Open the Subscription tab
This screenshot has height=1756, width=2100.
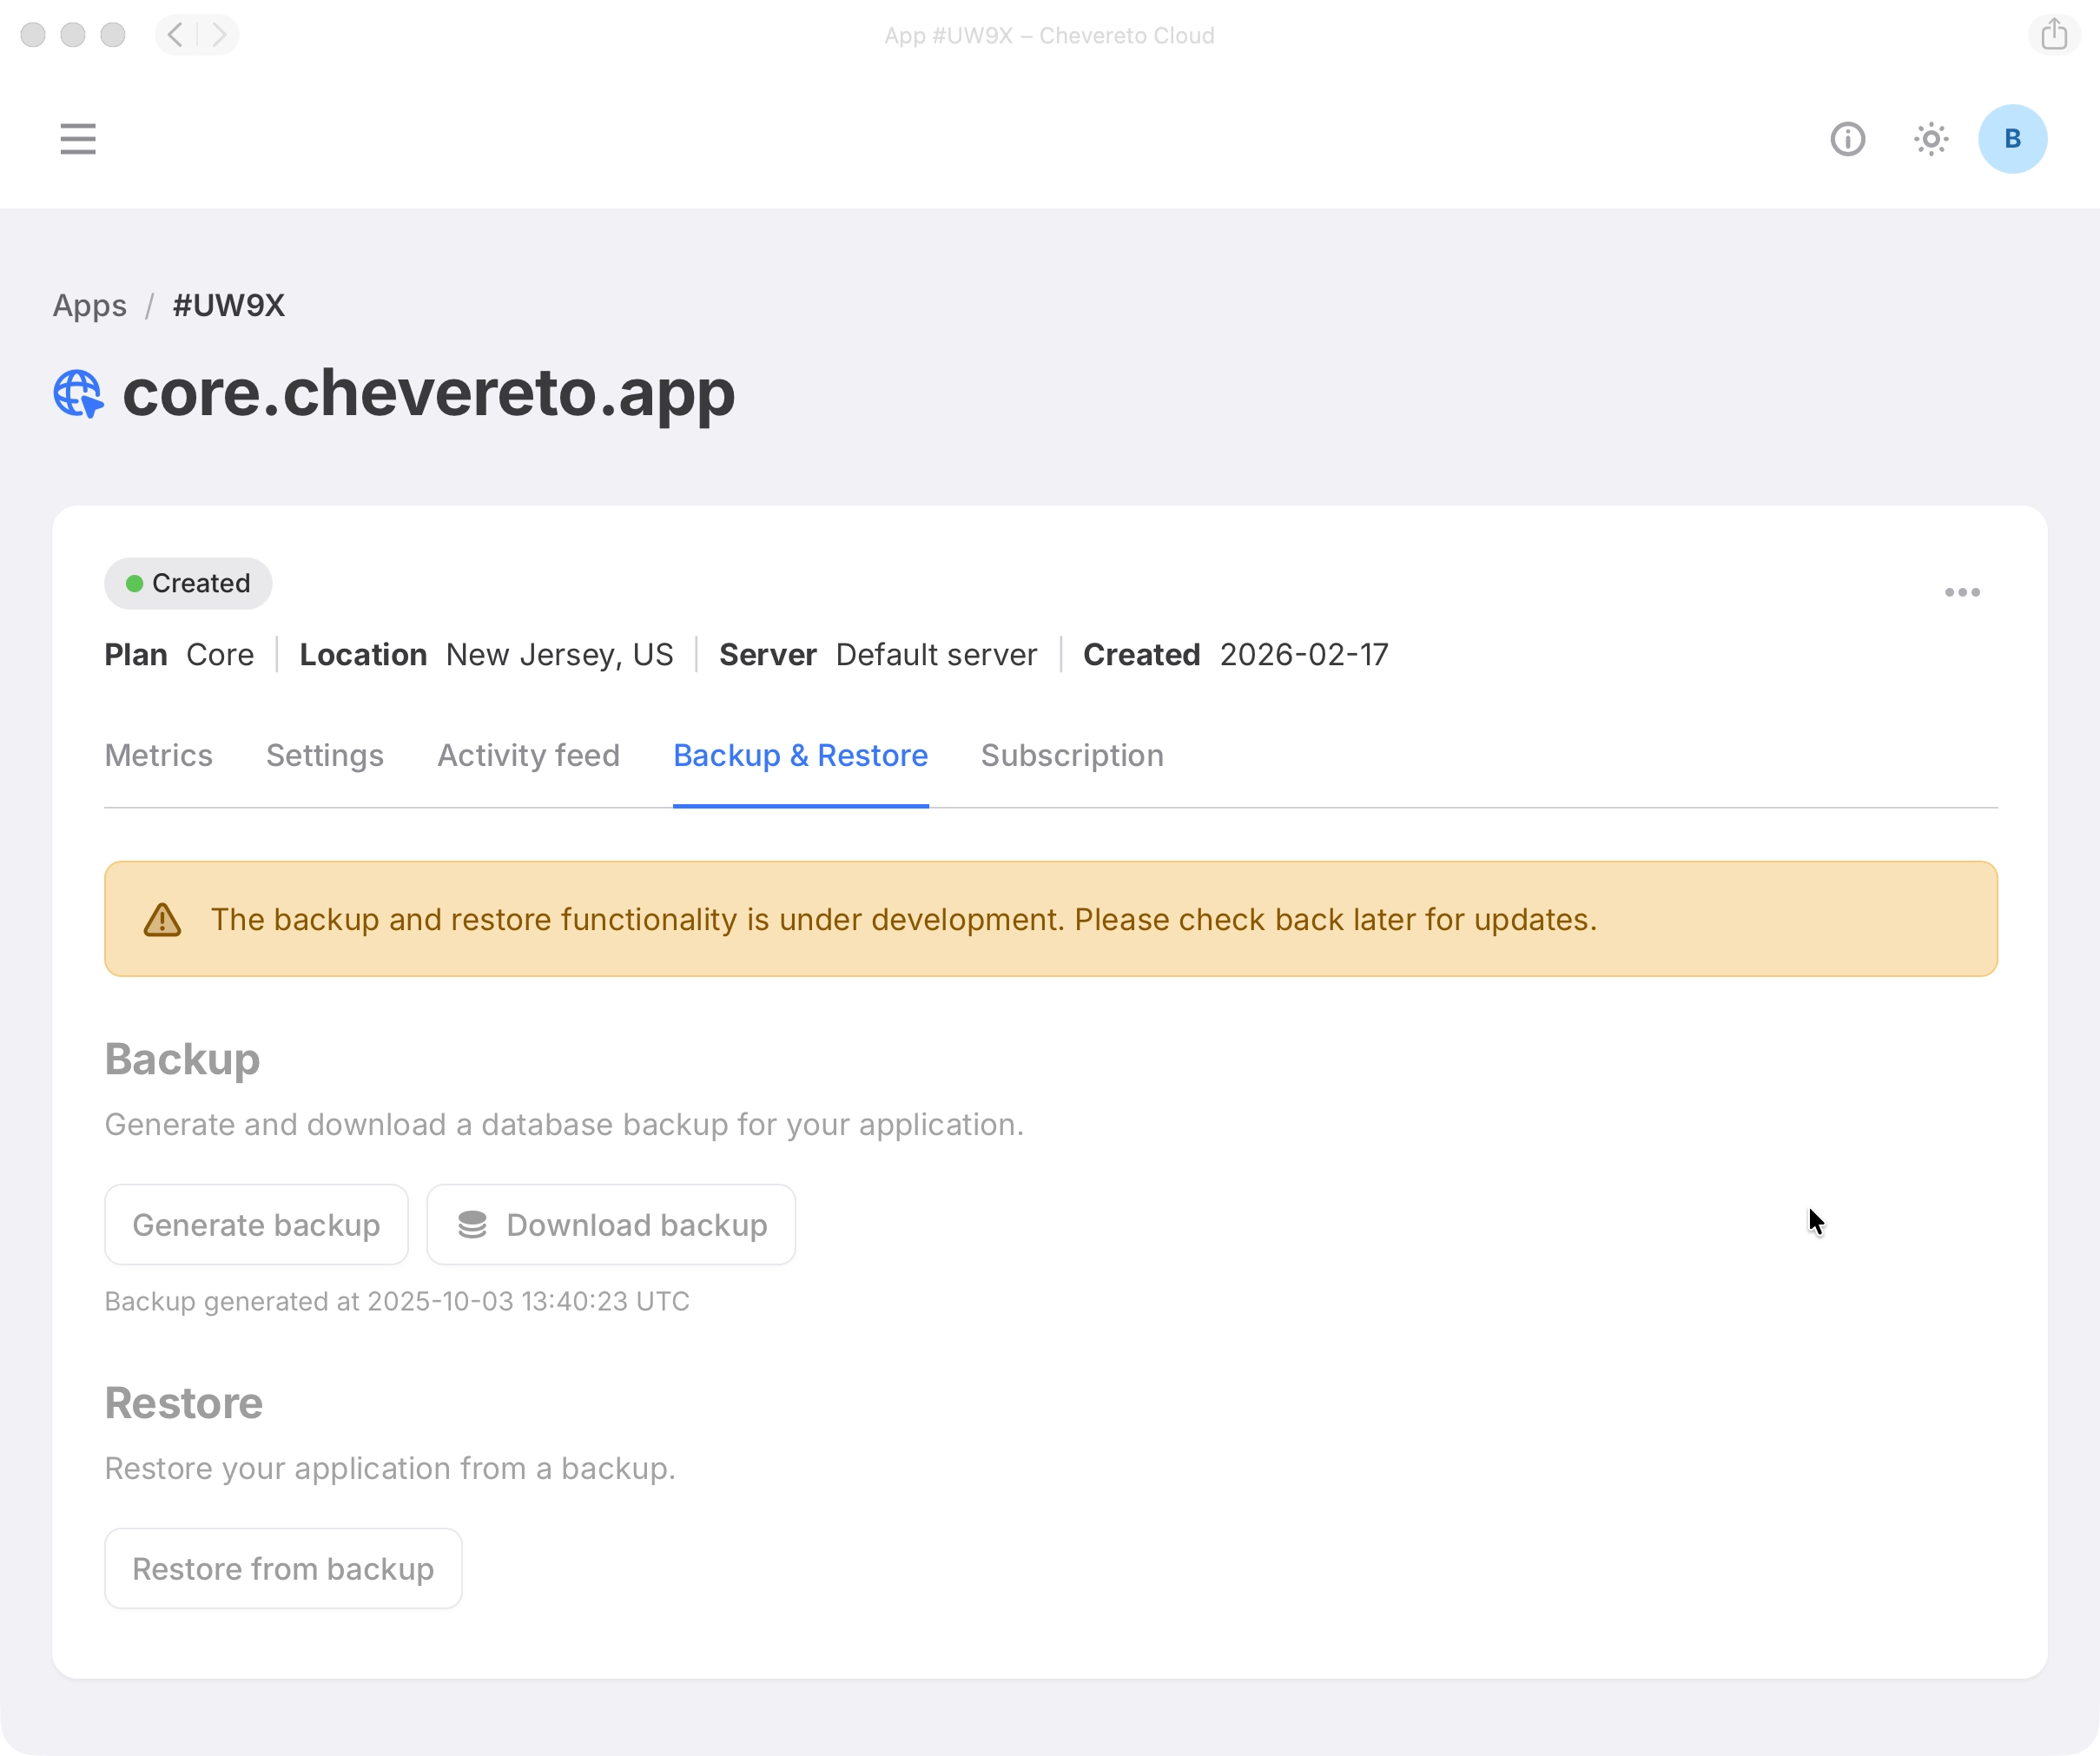point(1072,755)
